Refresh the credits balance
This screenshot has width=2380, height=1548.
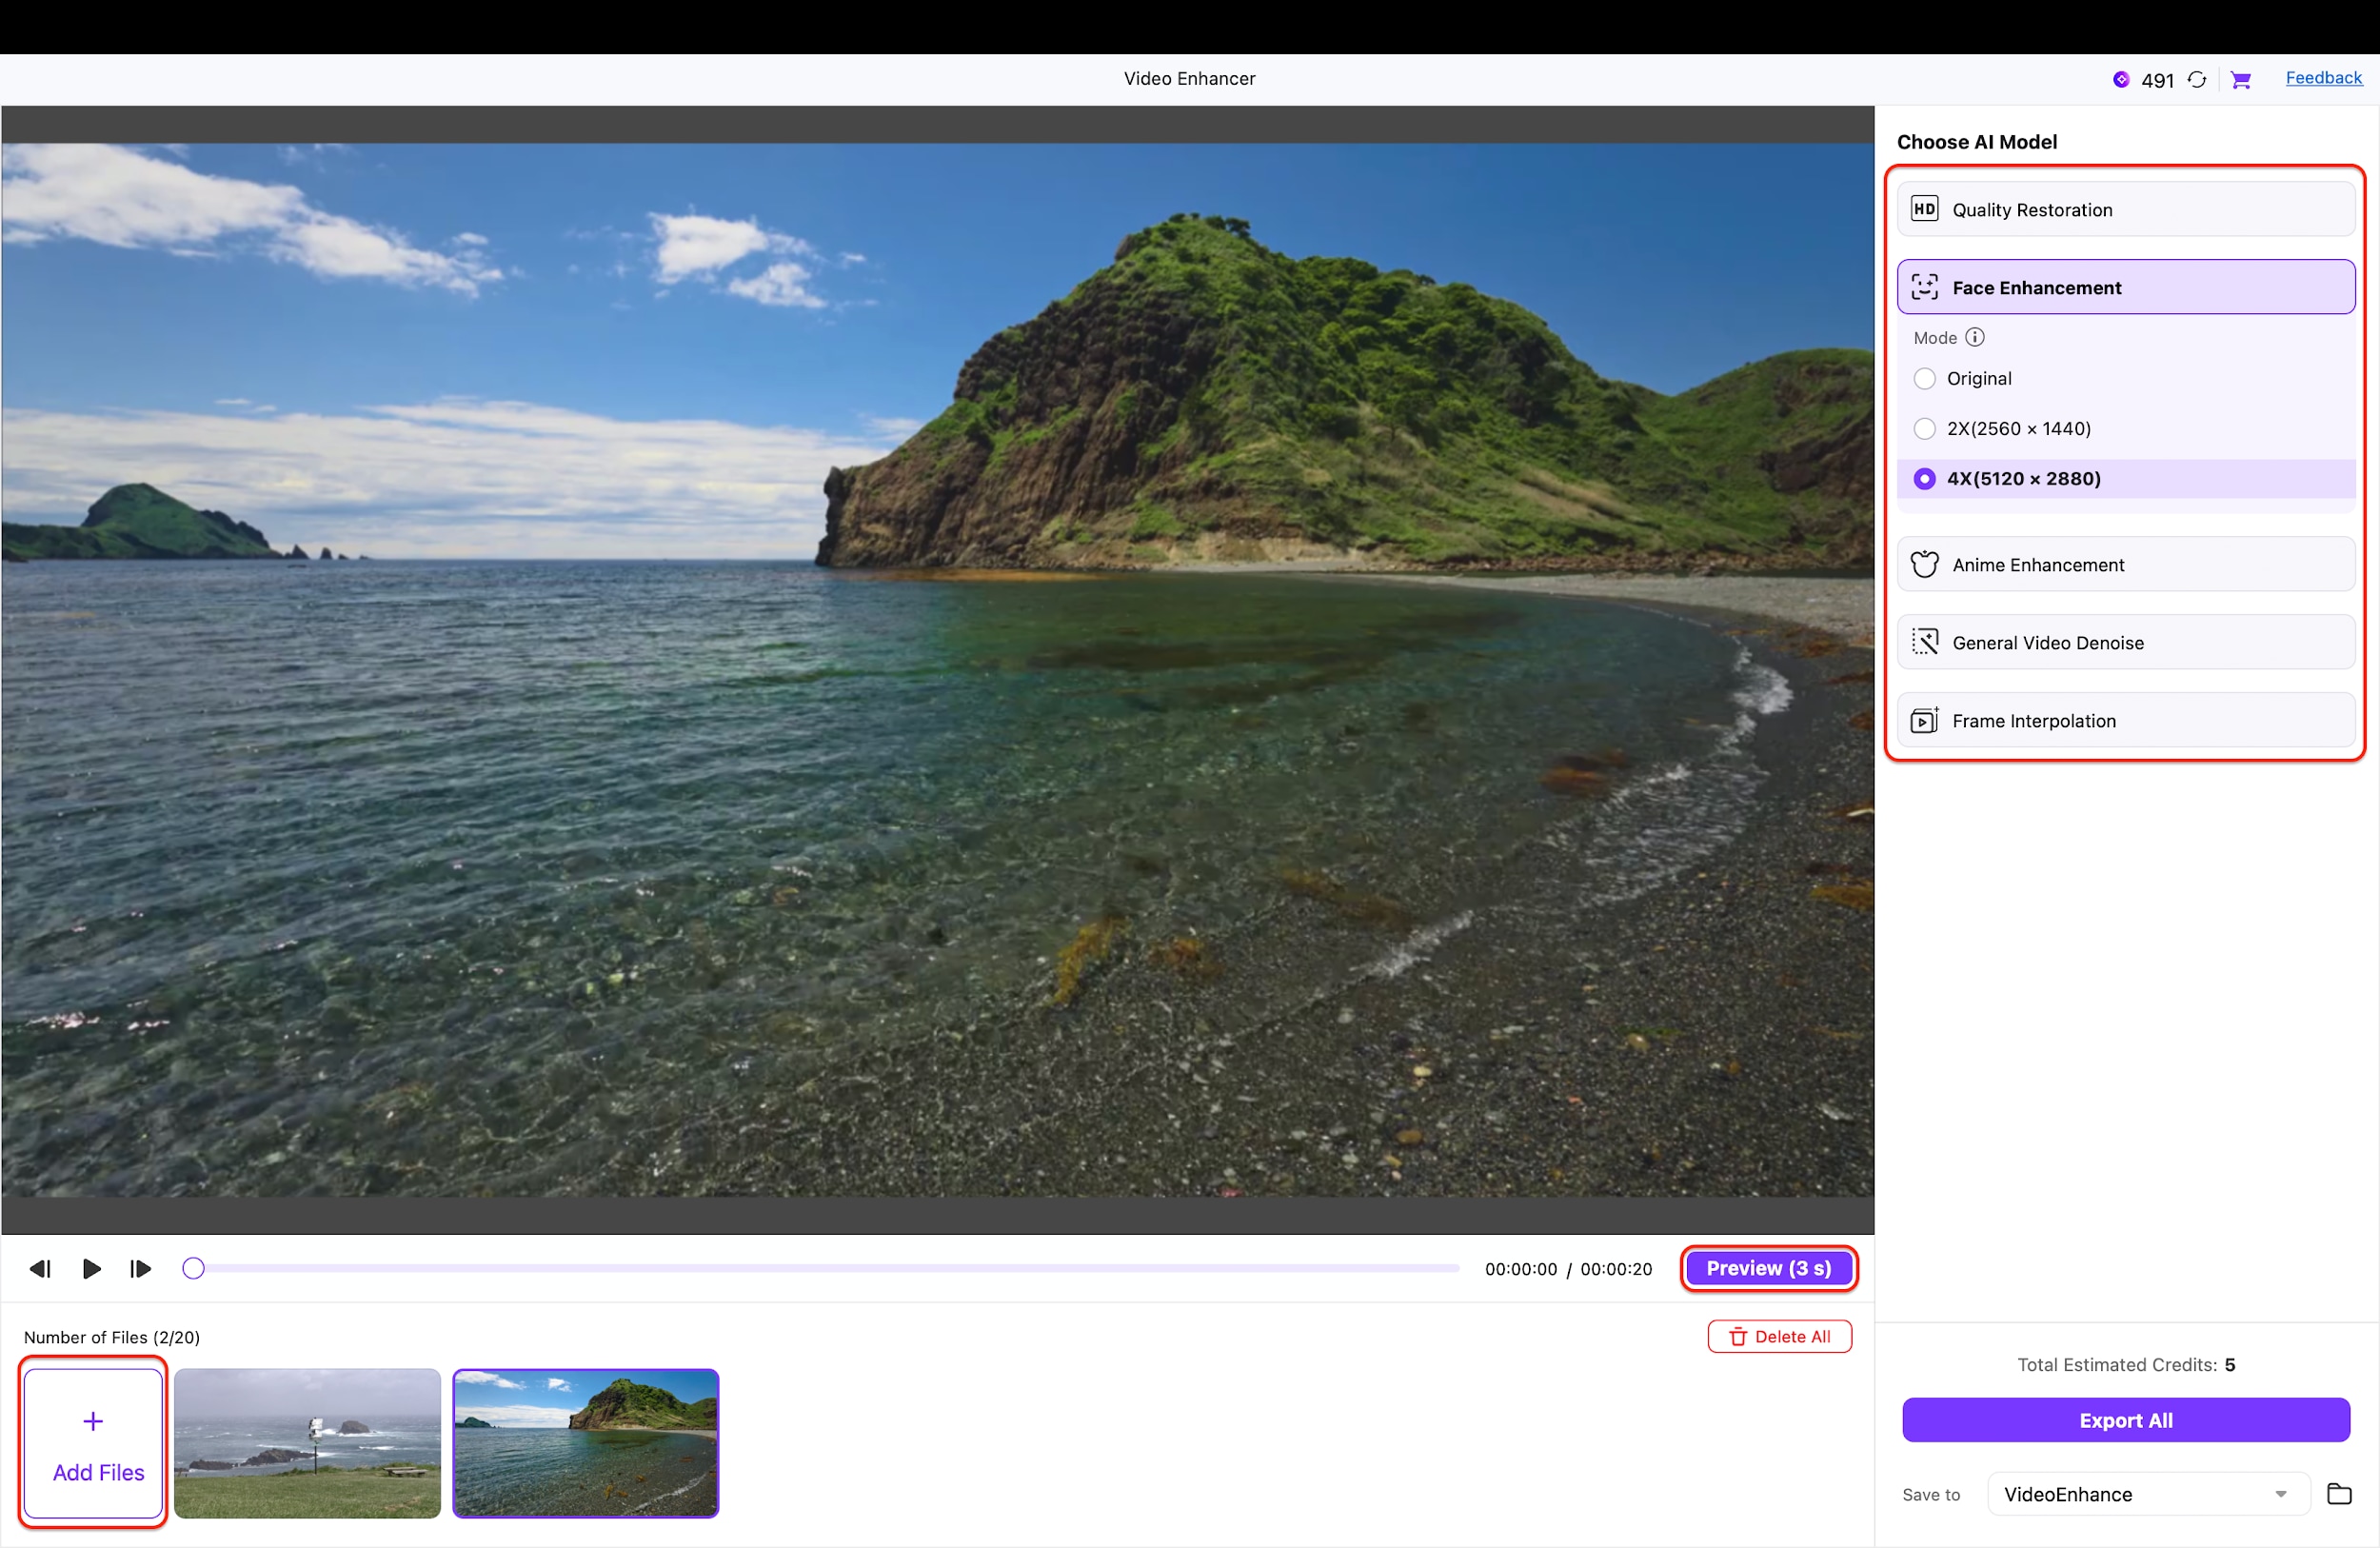tap(2196, 79)
